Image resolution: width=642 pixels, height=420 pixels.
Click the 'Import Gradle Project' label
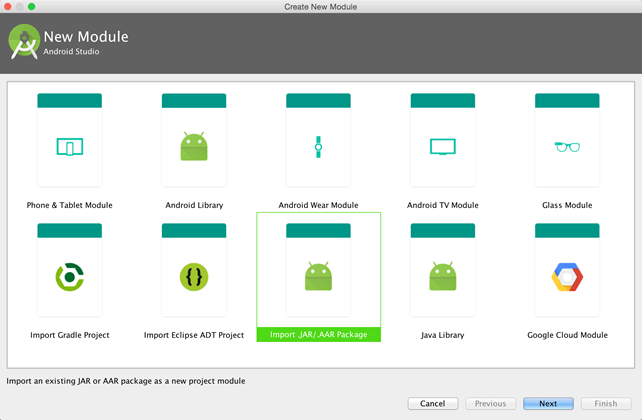tap(70, 335)
